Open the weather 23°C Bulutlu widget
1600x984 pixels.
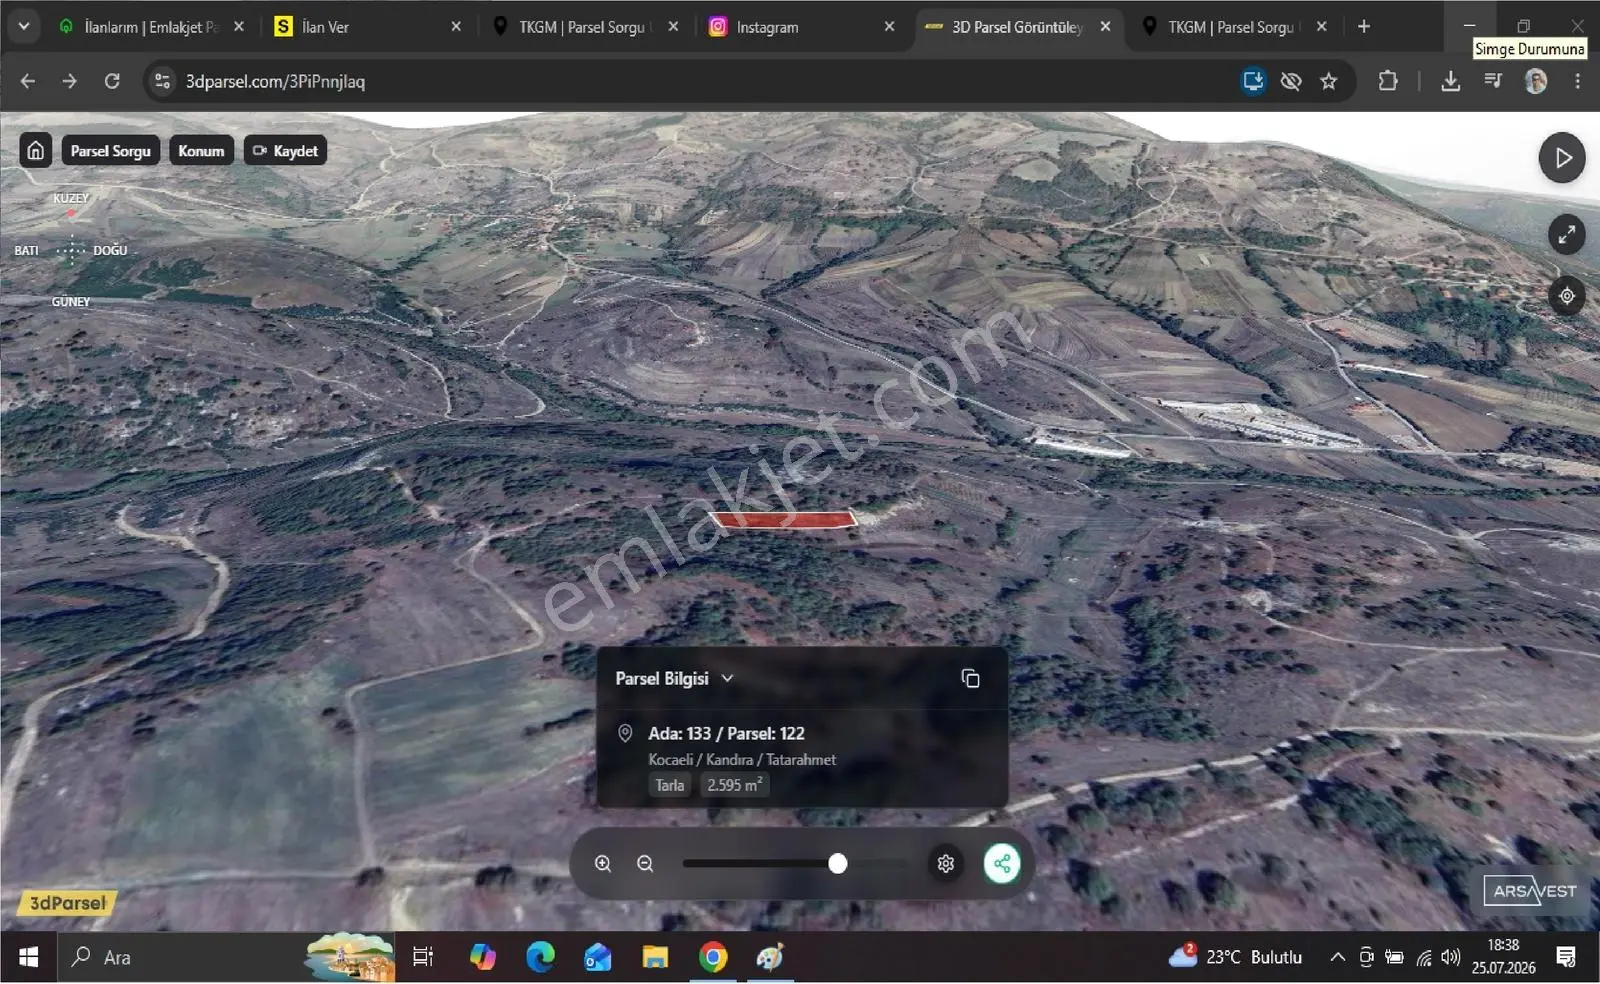click(x=1236, y=958)
